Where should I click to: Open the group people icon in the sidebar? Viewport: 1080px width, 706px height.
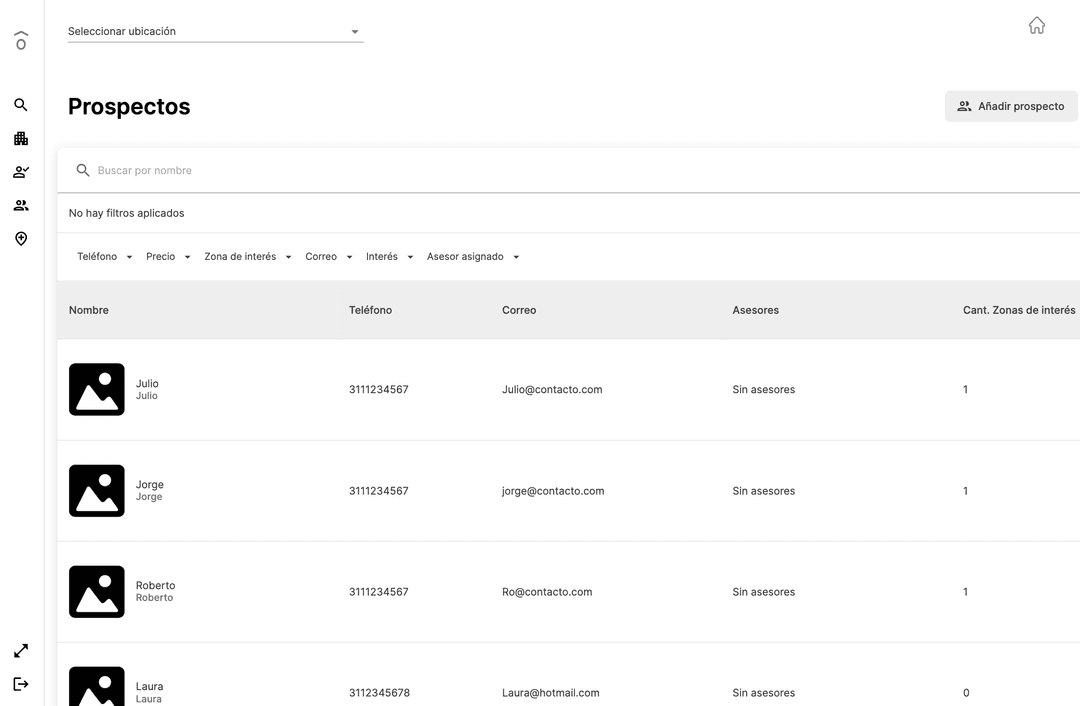pos(21,206)
